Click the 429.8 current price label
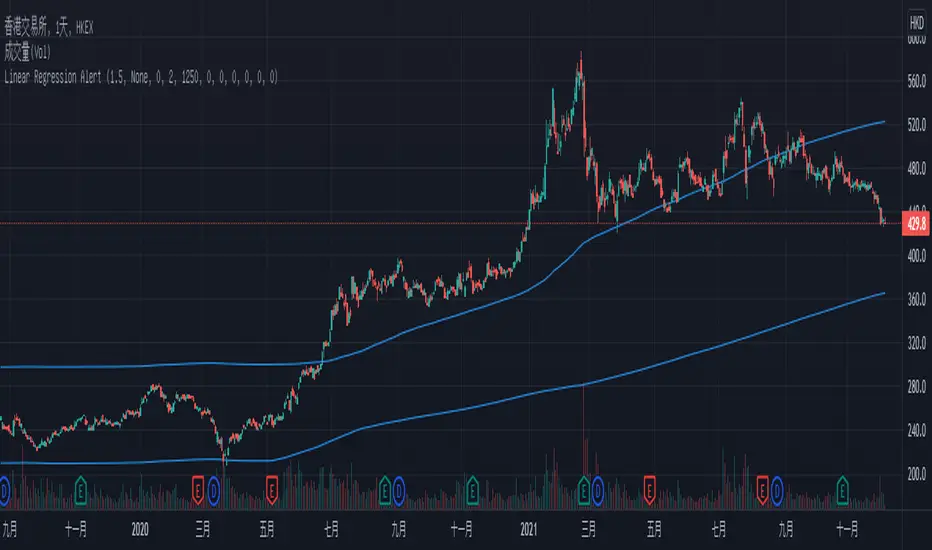This screenshot has width=932, height=550. [x=916, y=224]
